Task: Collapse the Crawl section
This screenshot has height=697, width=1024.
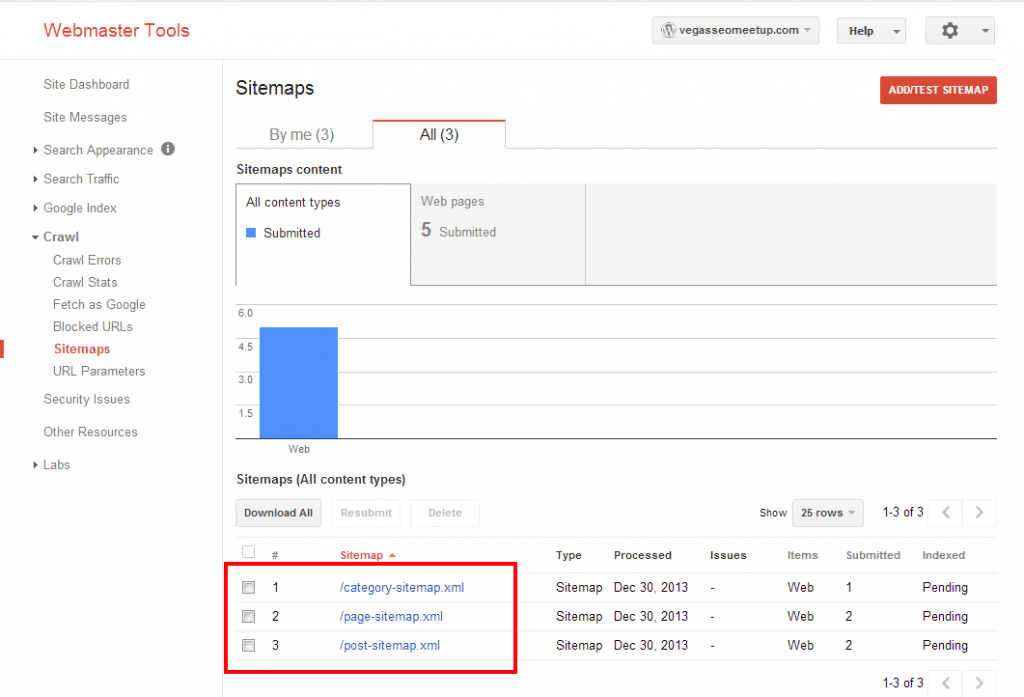Action: point(35,237)
